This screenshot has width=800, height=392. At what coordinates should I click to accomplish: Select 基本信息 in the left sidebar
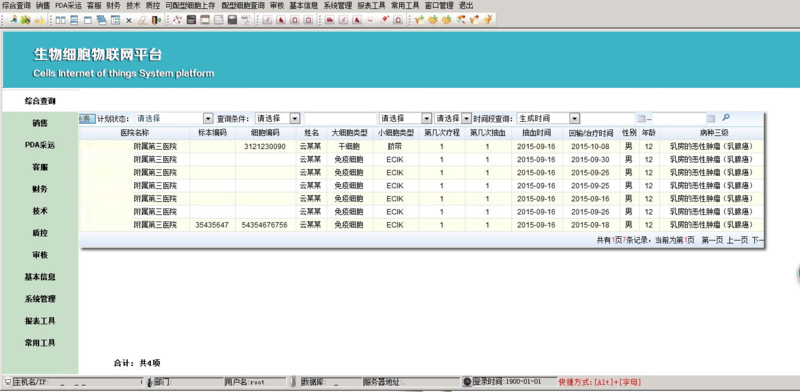click(40, 277)
